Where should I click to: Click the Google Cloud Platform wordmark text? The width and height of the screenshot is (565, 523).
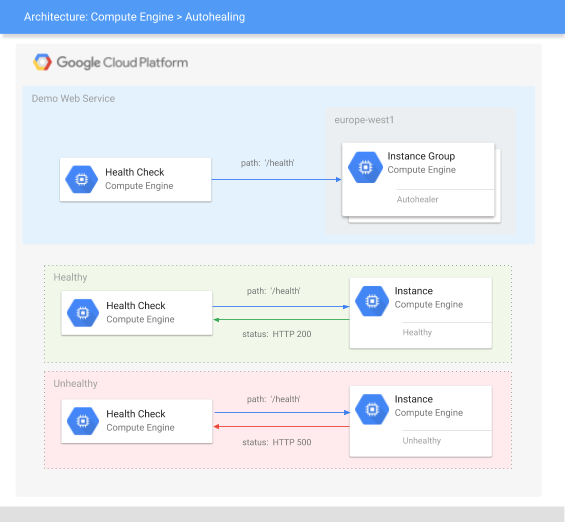[122, 63]
